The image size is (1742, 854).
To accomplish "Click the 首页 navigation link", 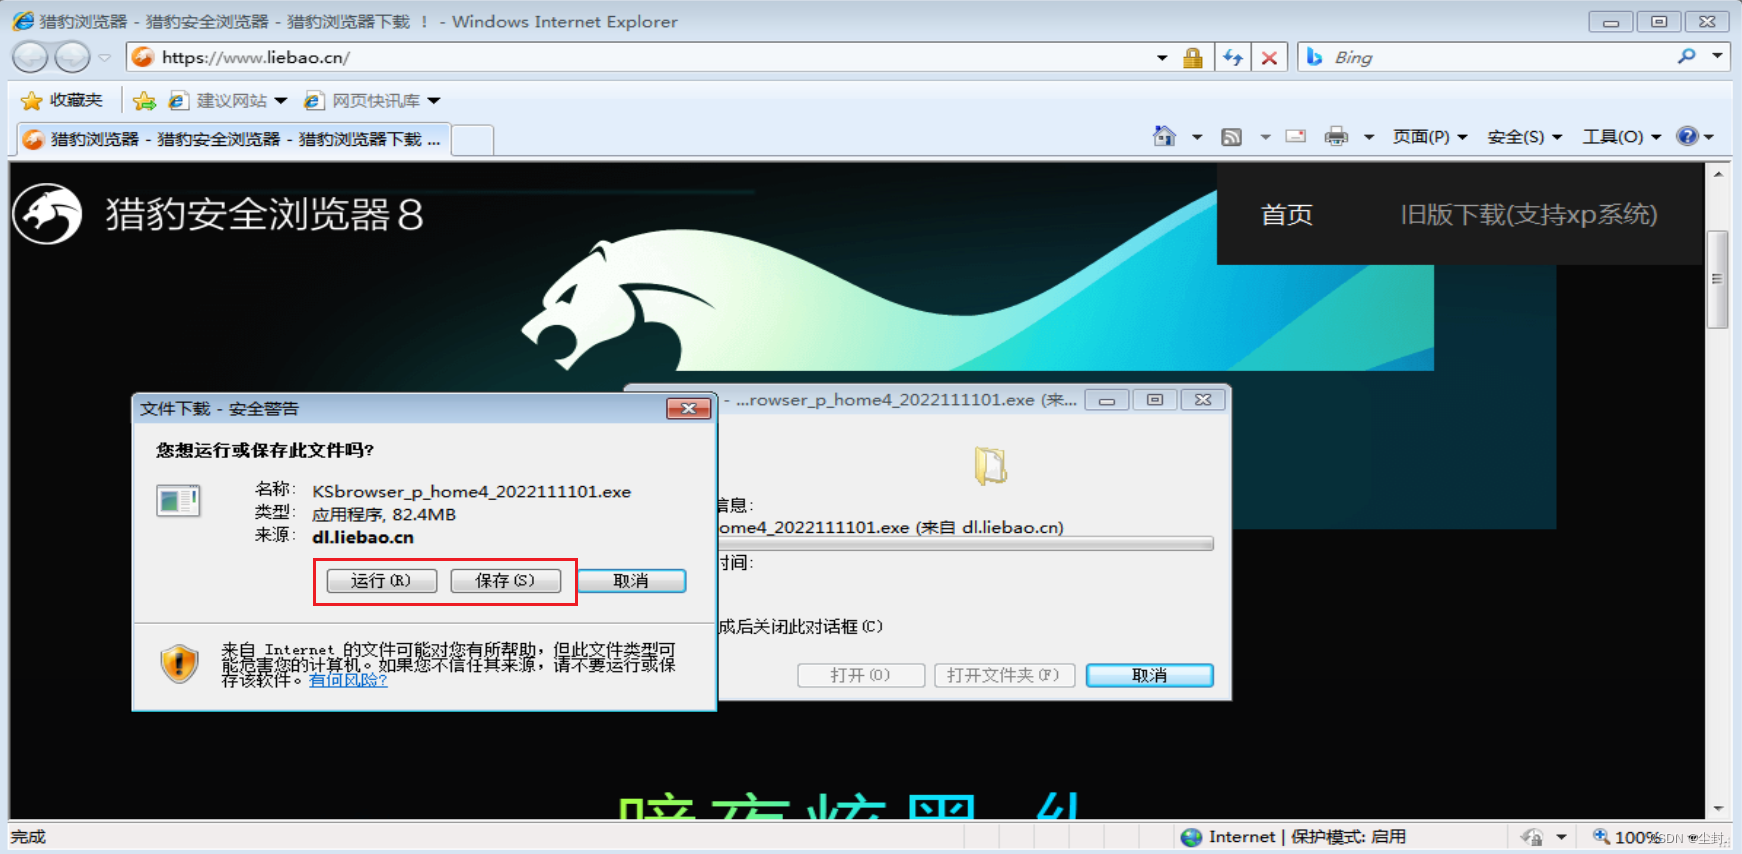I will pyautogui.click(x=1286, y=215).
